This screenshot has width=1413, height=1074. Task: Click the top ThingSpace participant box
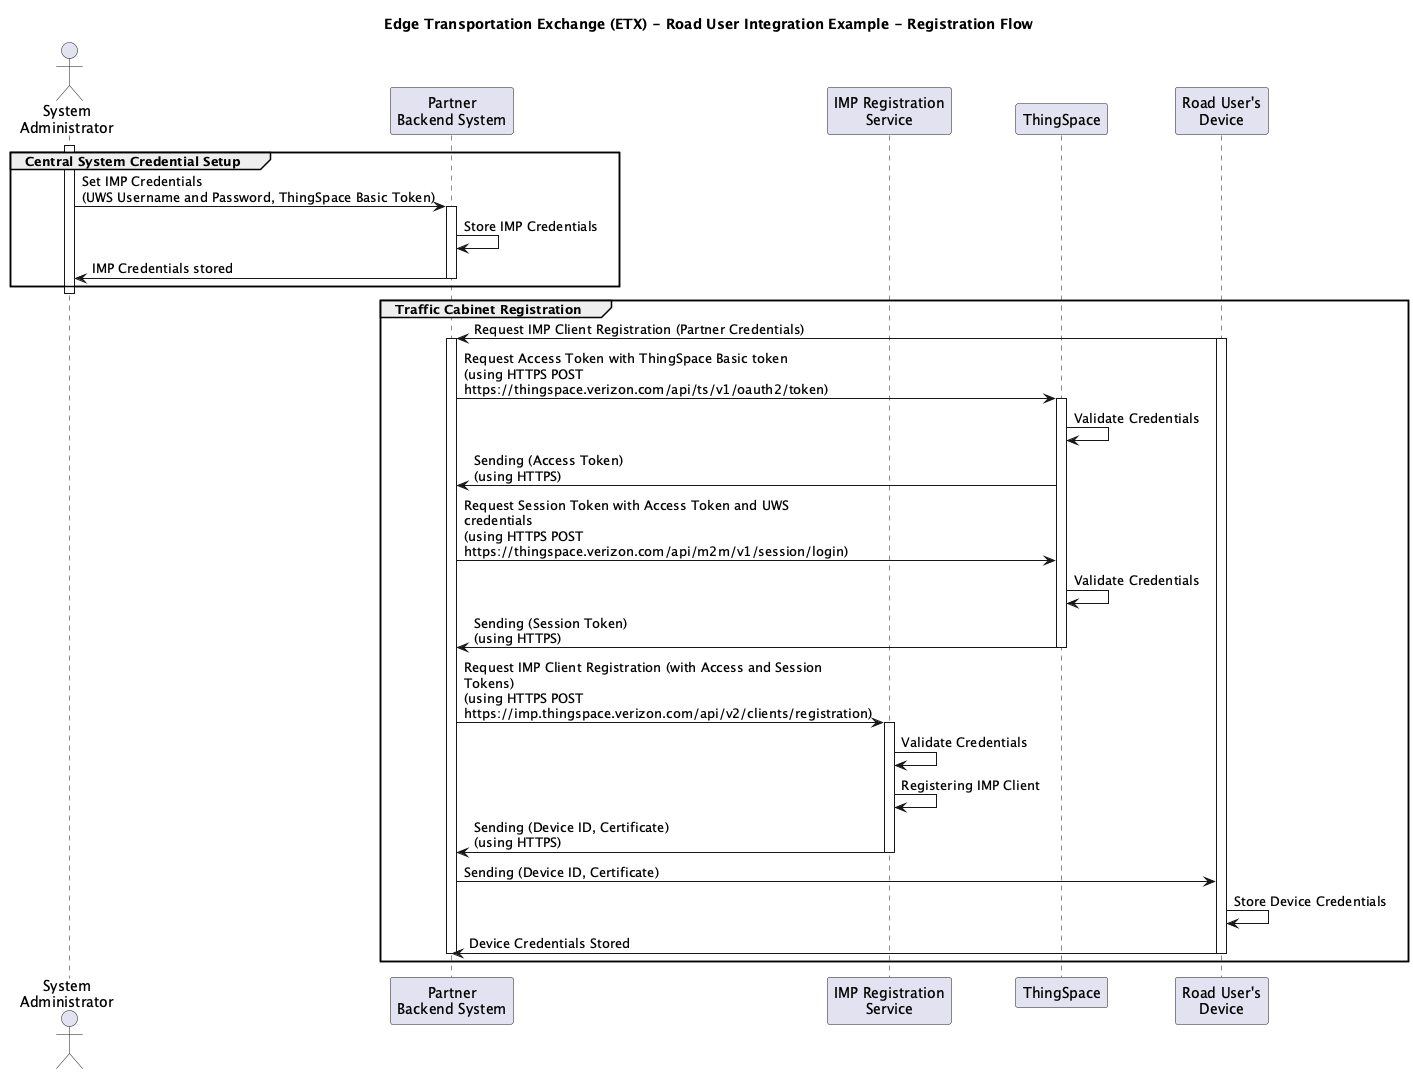click(x=1061, y=119)
